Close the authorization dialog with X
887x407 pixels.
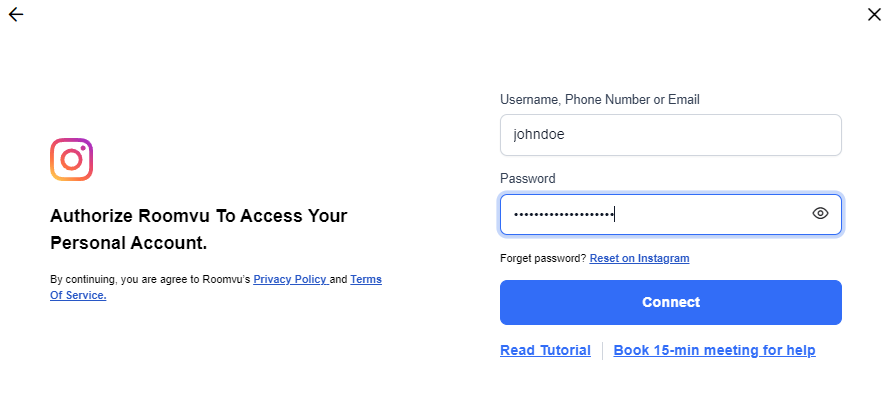[x=873, y=14]
